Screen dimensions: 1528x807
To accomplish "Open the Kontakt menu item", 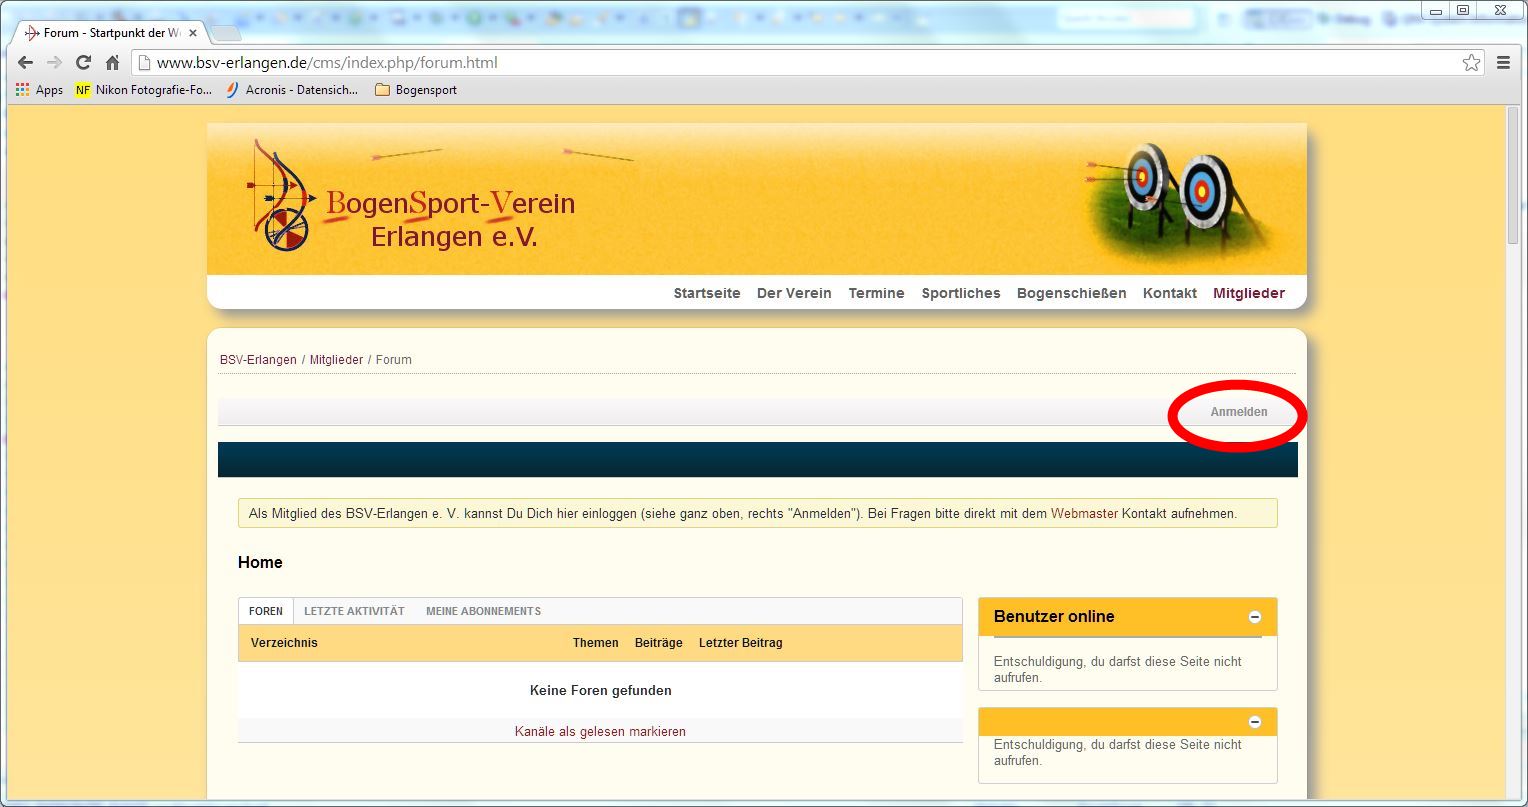I will 1170,293.
